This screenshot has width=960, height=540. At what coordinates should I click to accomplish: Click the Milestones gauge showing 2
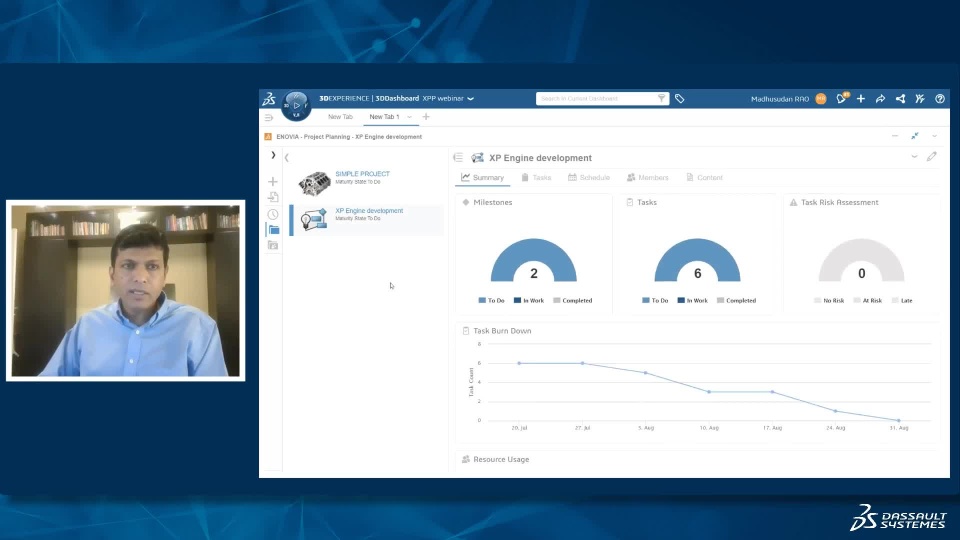(x=534, y=261)
